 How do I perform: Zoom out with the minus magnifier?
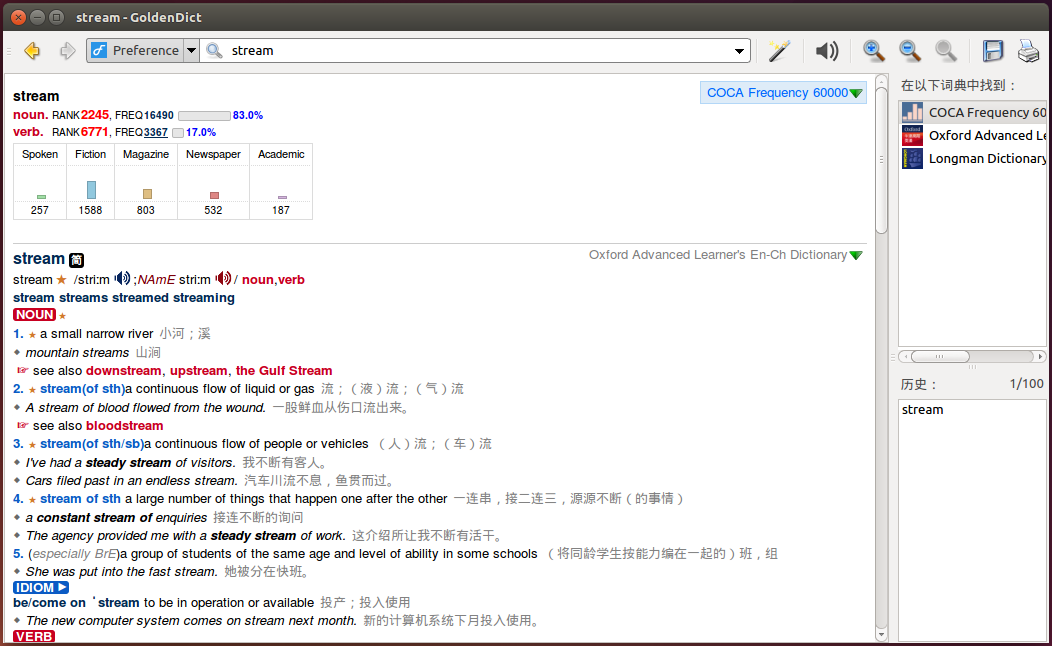910,50
